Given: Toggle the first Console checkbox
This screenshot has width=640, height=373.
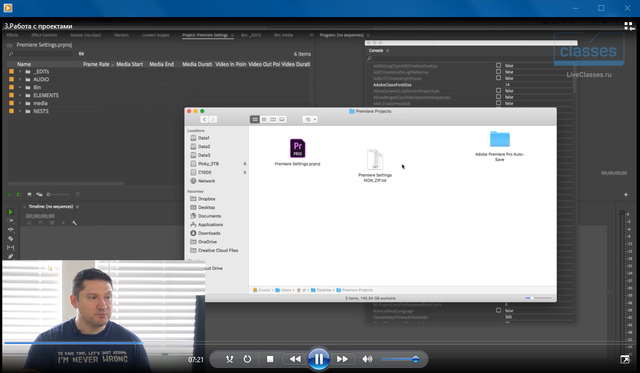Looking at the screenshot, I should [x=498, y=65].
